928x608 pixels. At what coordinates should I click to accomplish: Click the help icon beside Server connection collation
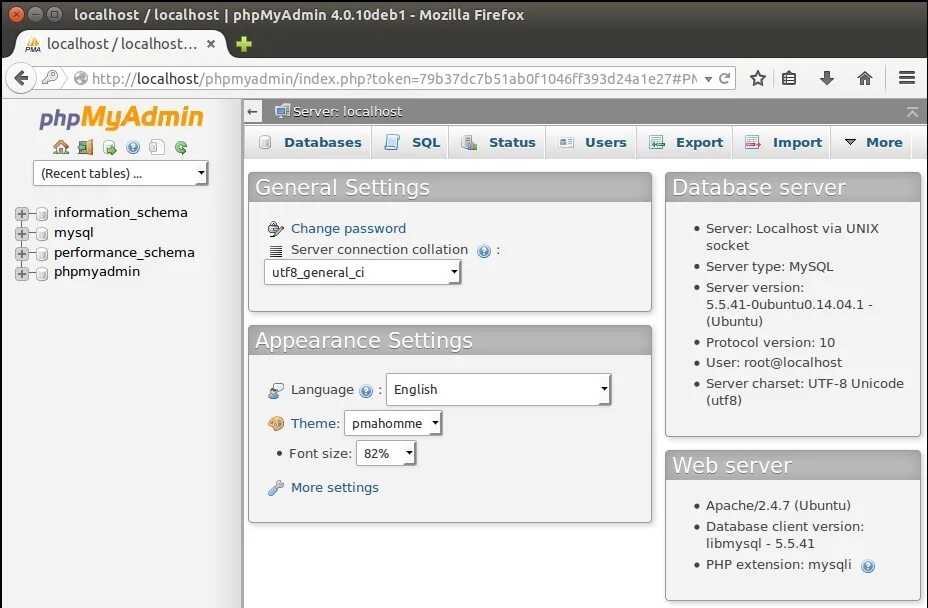(x=484, y=251)
